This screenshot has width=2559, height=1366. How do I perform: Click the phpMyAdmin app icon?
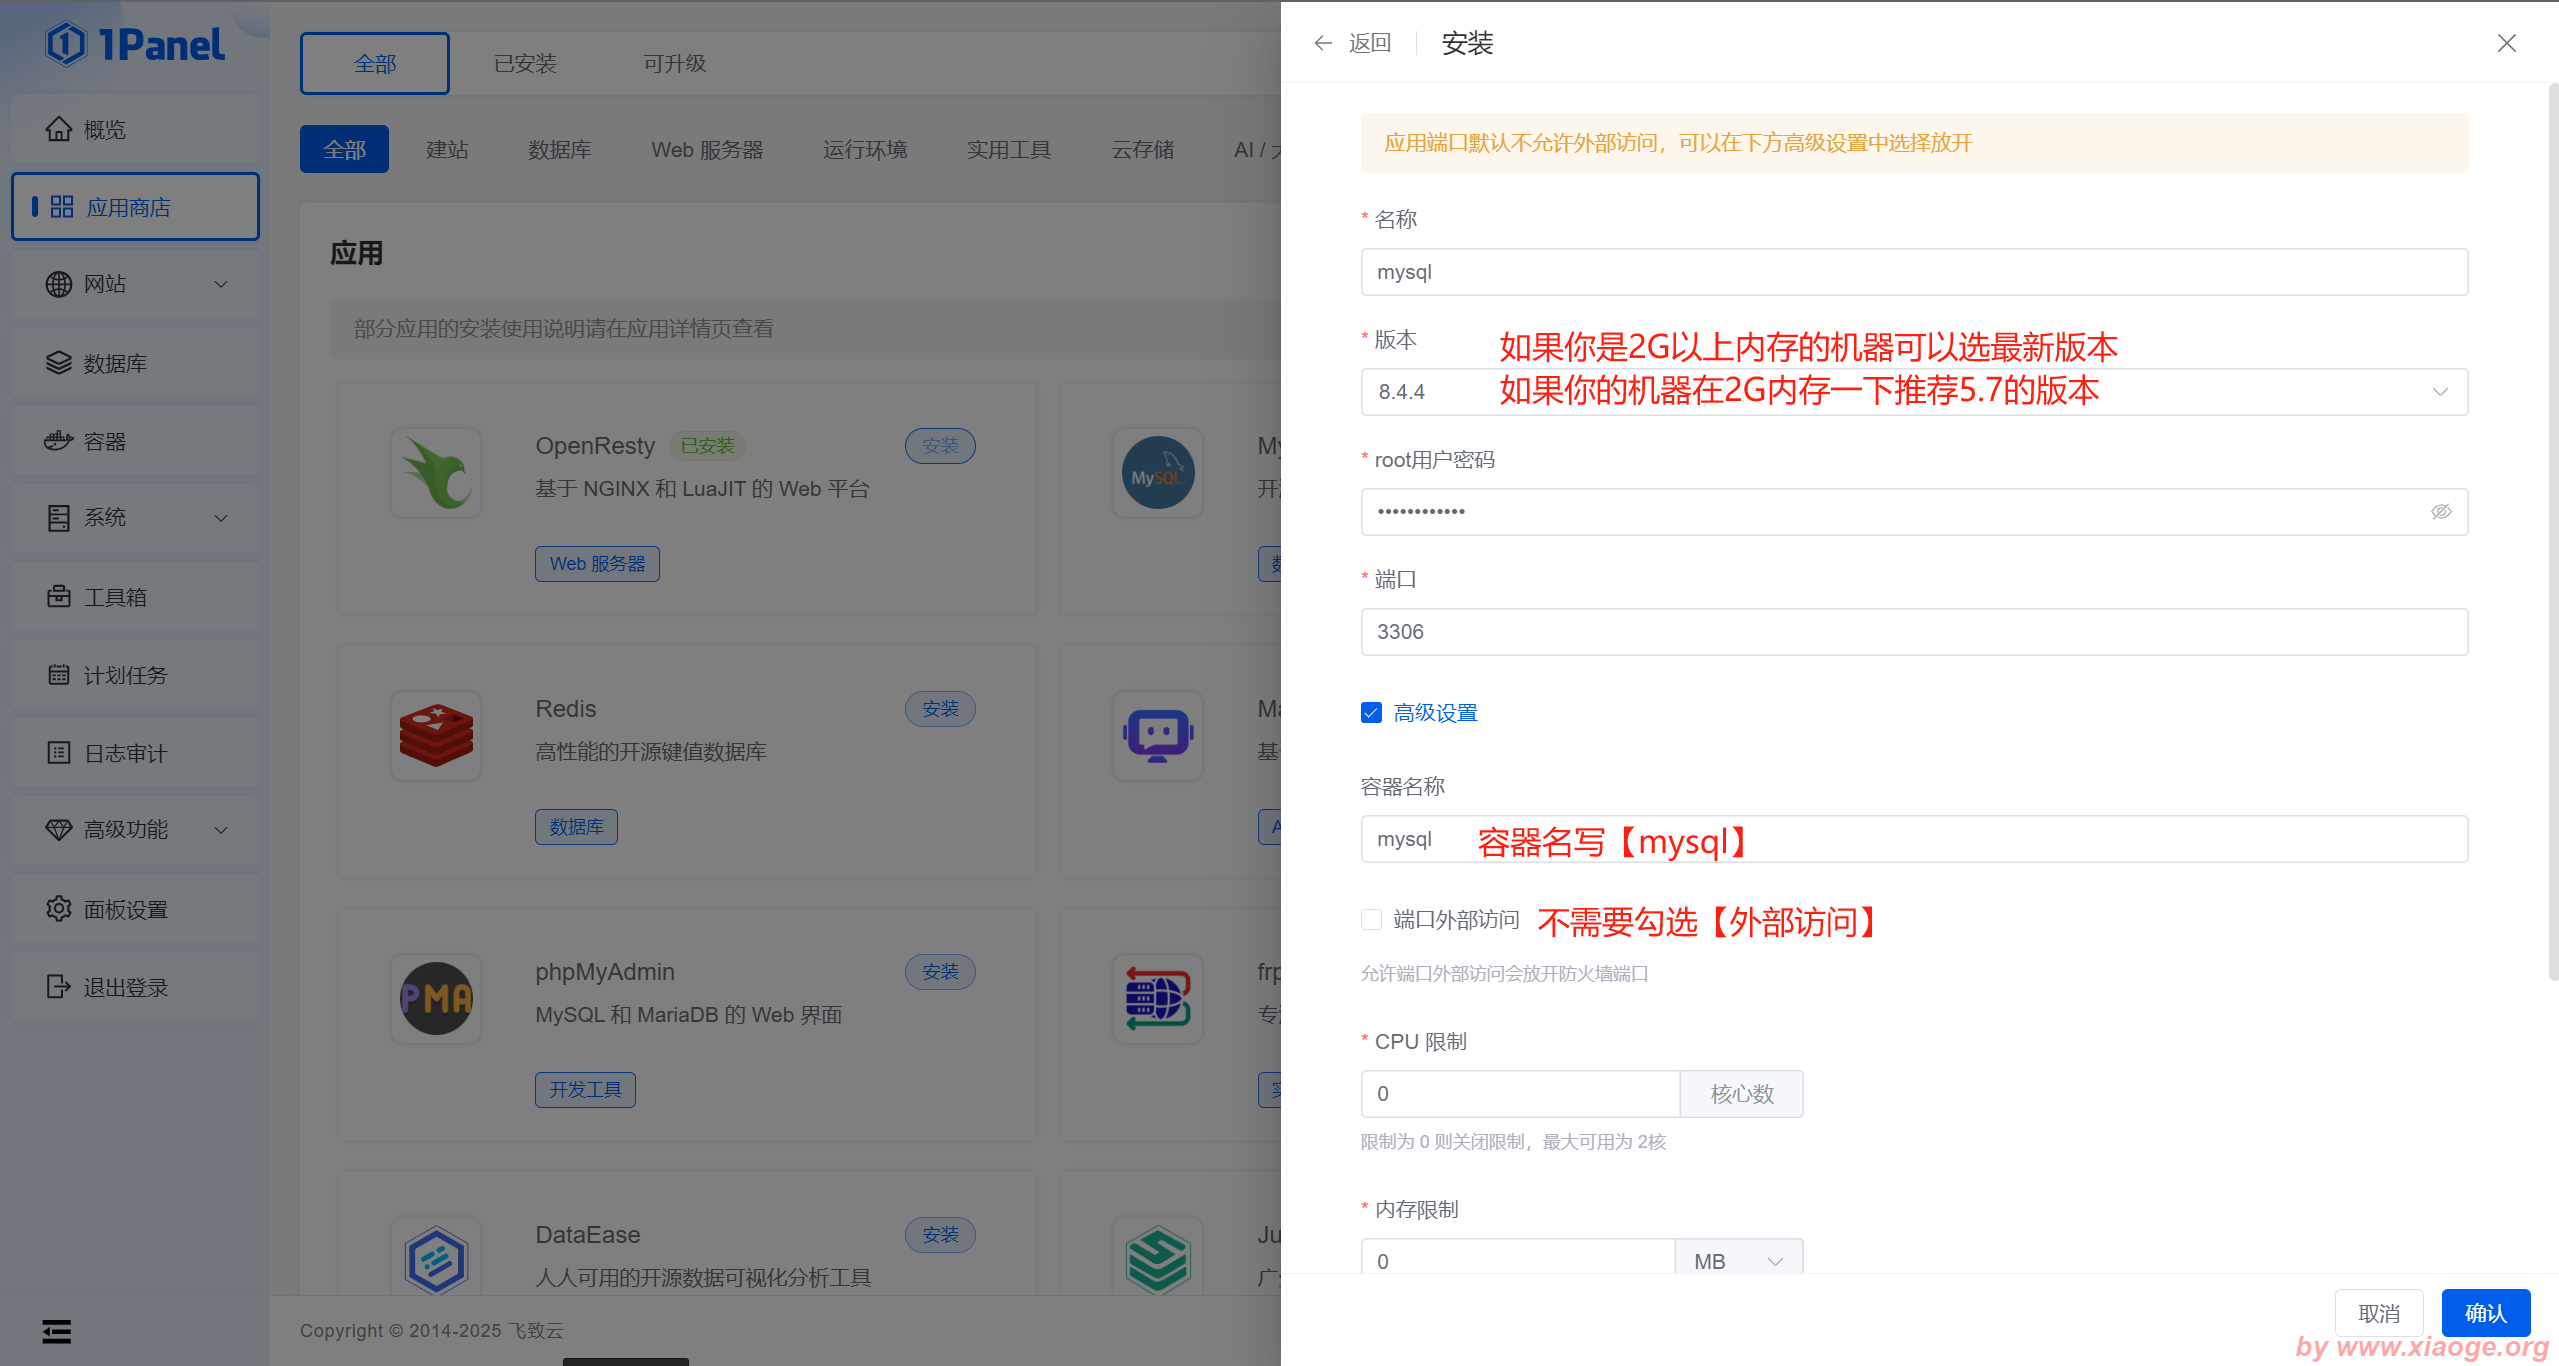point(436,998)
